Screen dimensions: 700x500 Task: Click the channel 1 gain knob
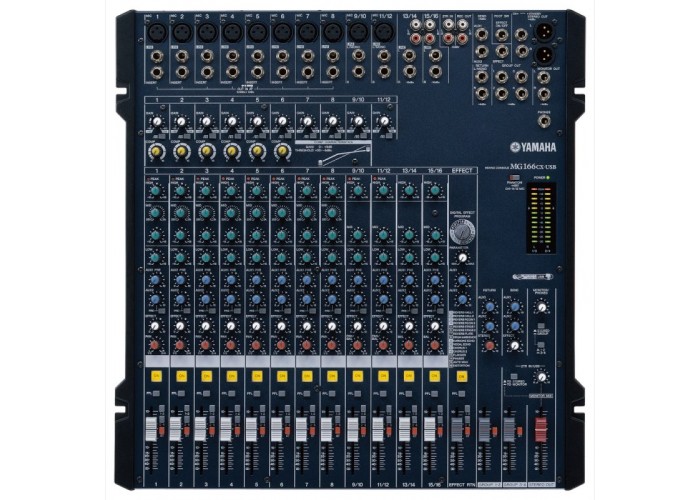pos(156,123)
